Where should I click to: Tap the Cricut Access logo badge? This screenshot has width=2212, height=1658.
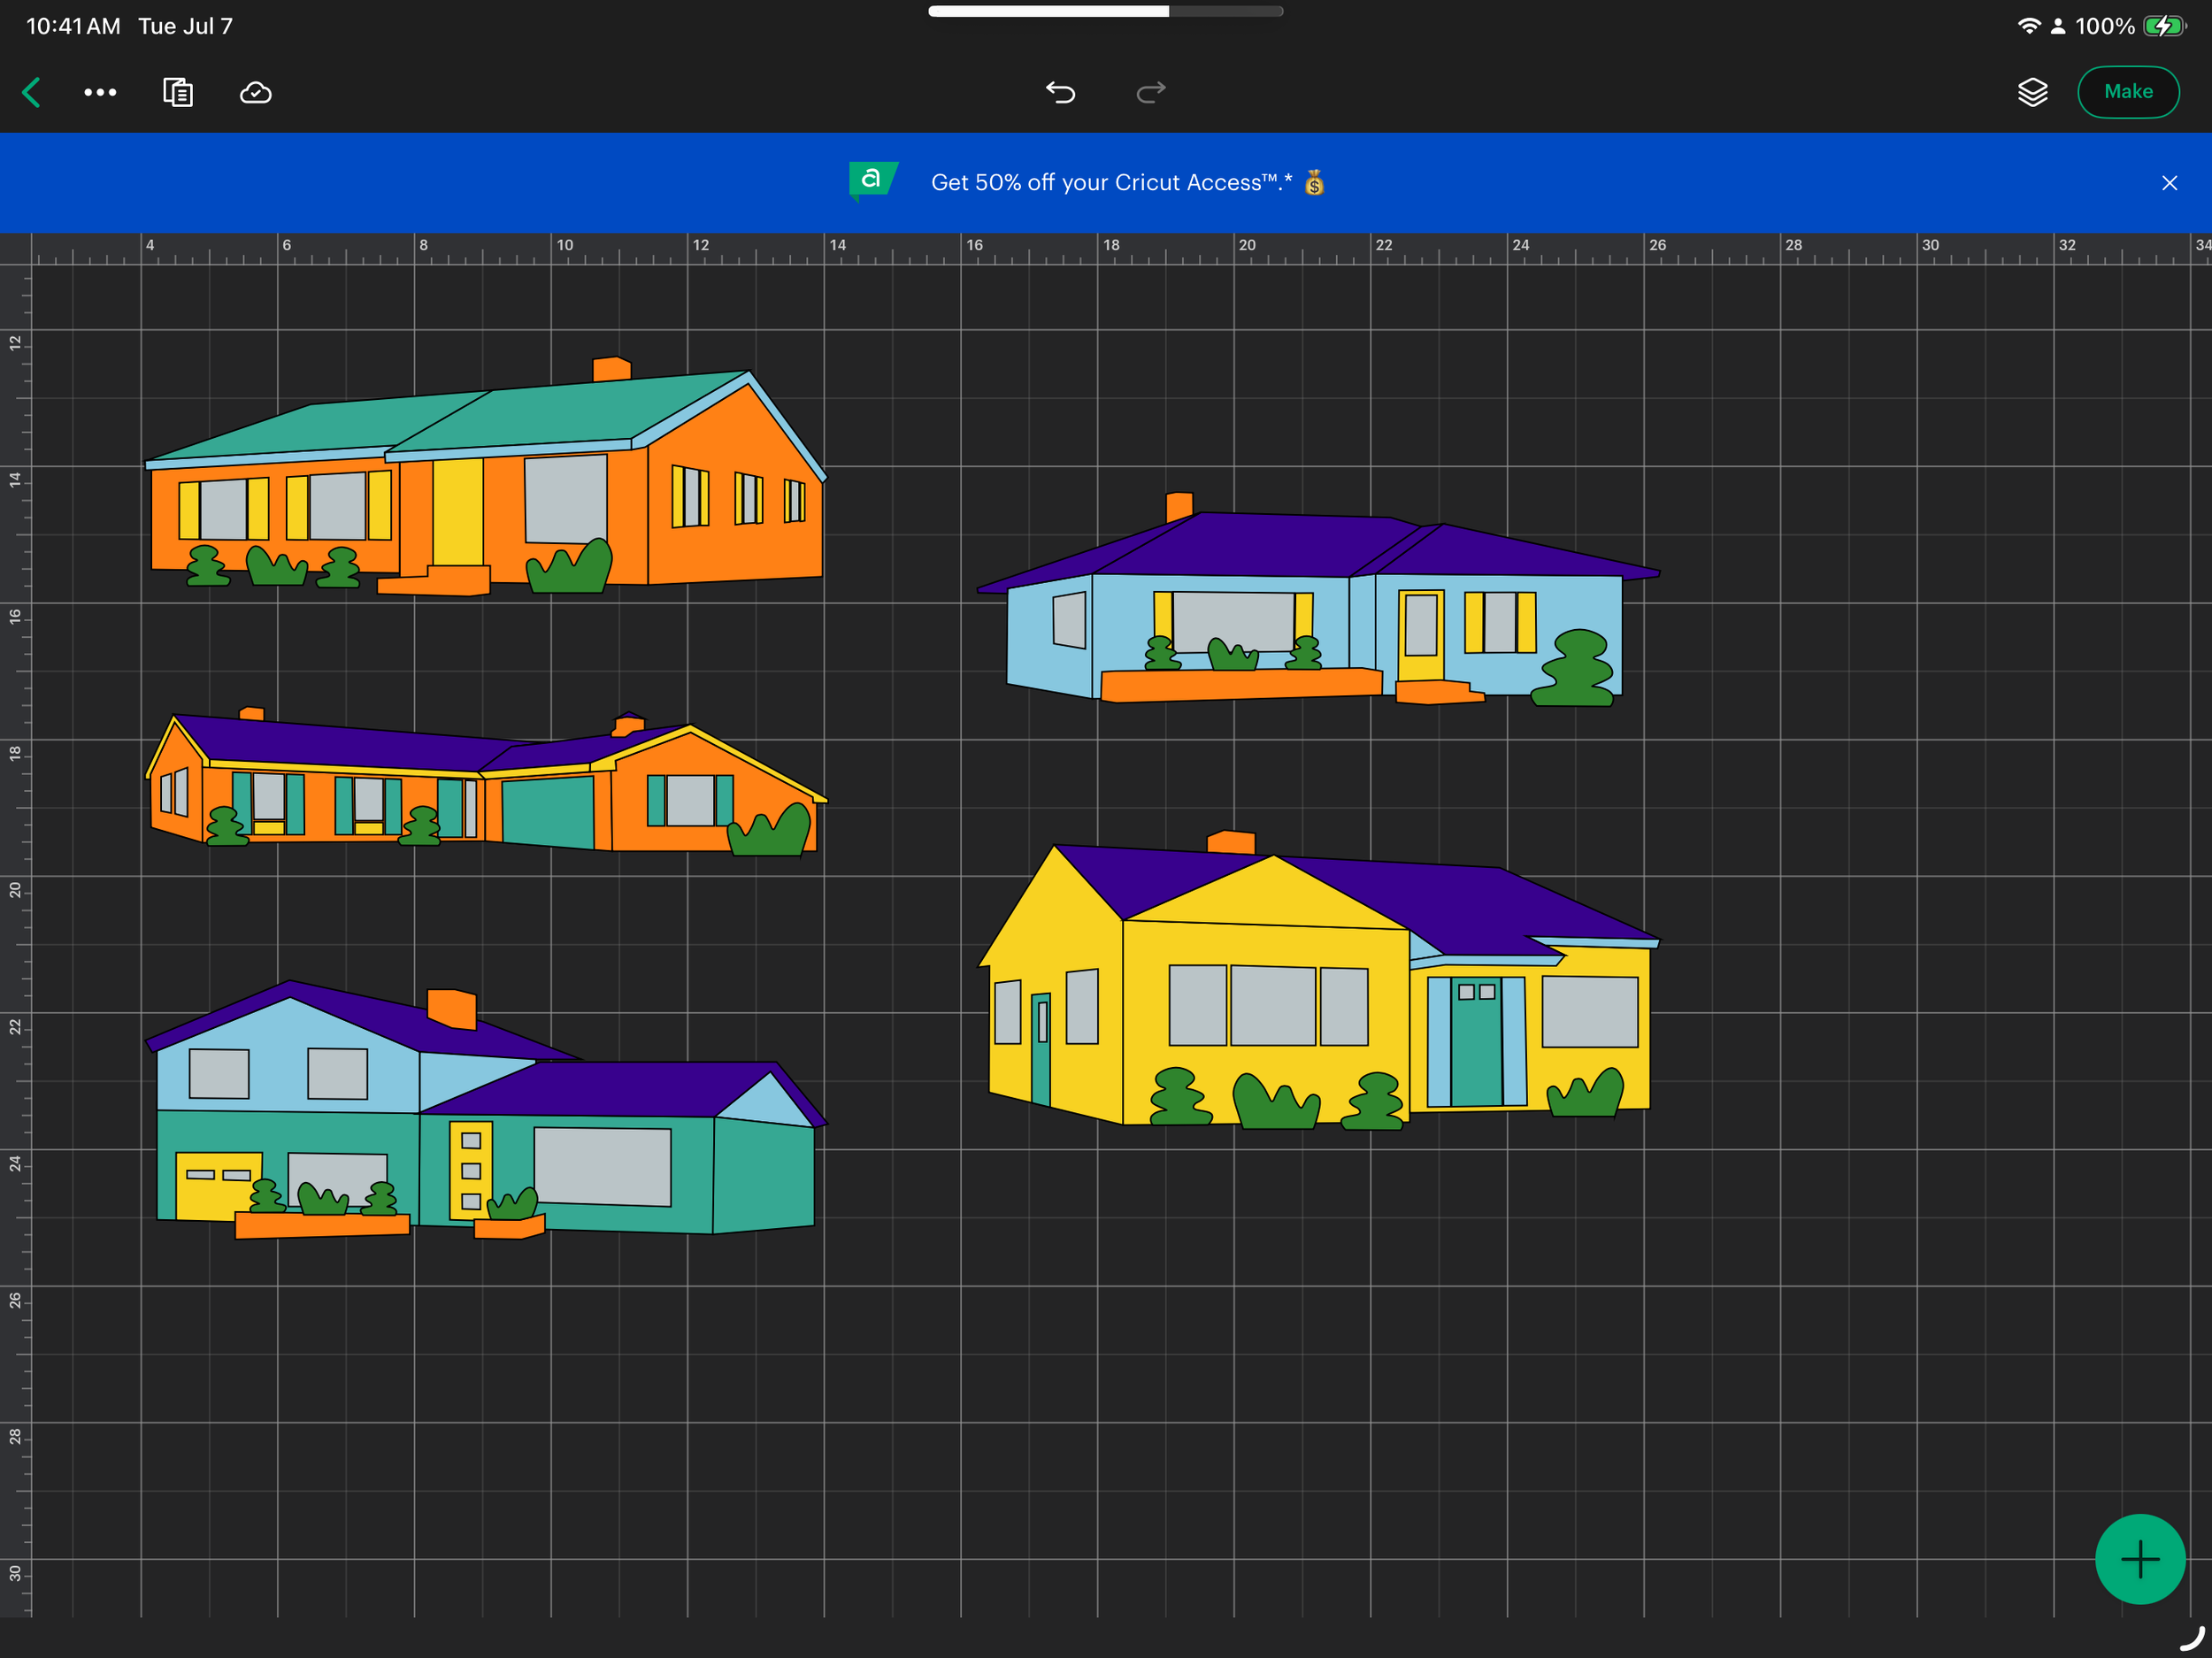(872, 181)
